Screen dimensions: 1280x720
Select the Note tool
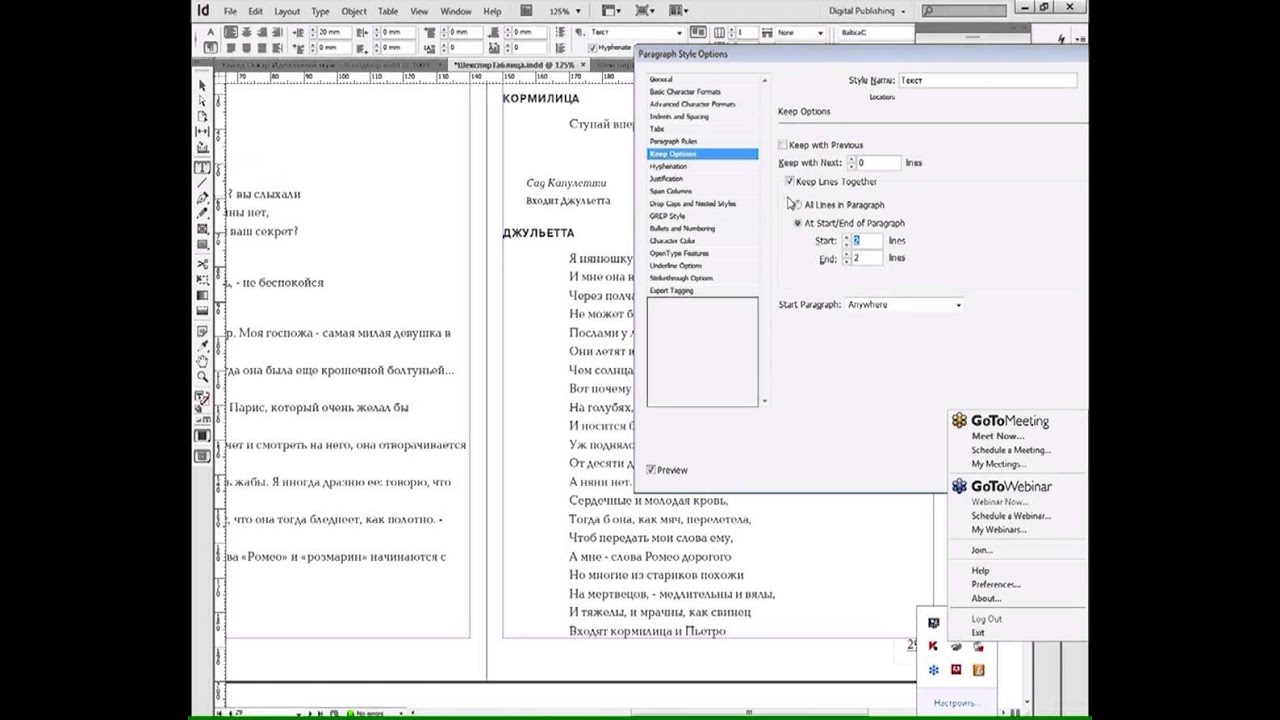202,331
